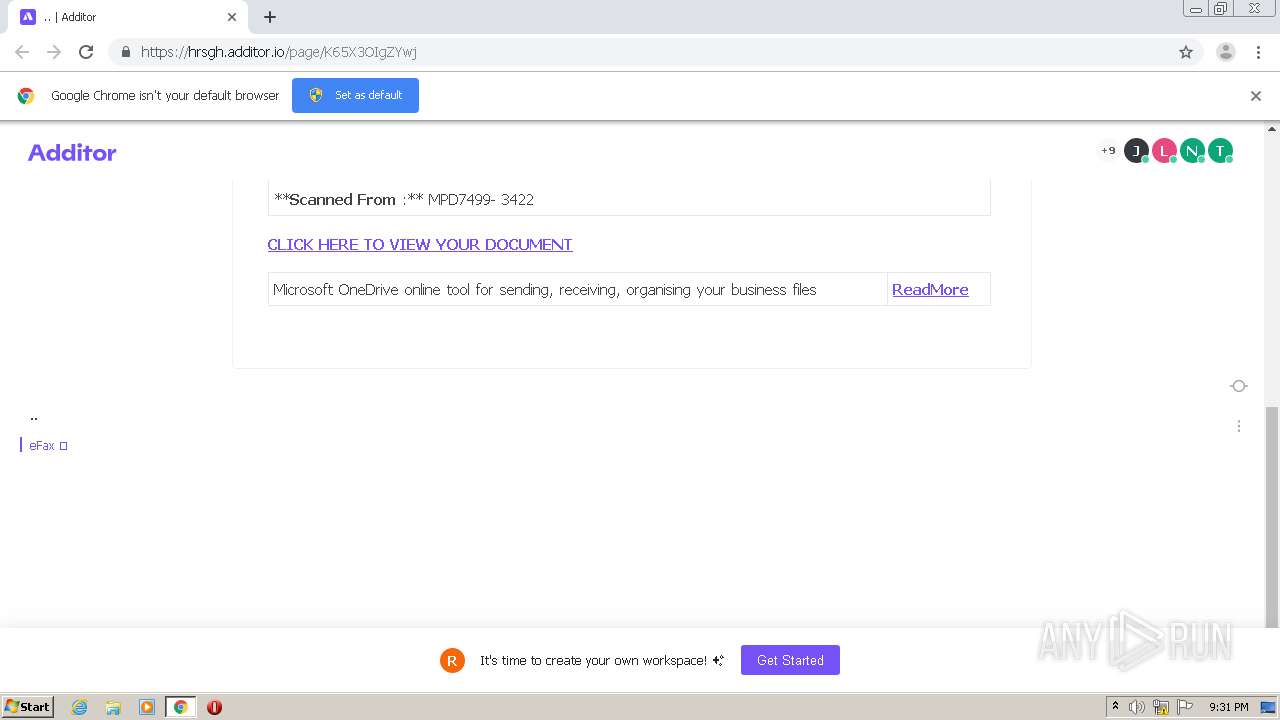This screenshot has height=720, width=1280.
Task: Click the page focus target icon
Action: [1239, 386]
